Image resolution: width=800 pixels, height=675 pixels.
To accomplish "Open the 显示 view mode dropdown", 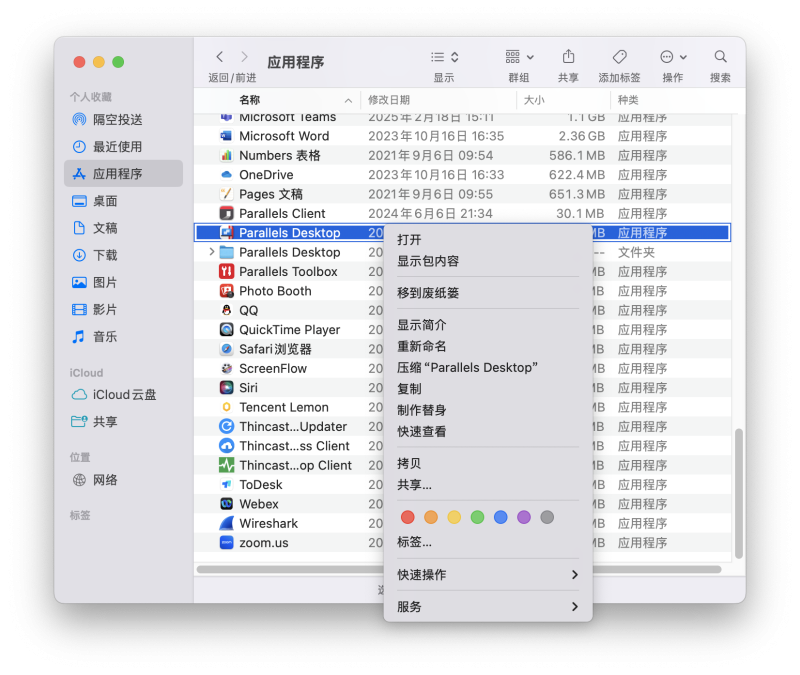I will click(x=444, y=57).
